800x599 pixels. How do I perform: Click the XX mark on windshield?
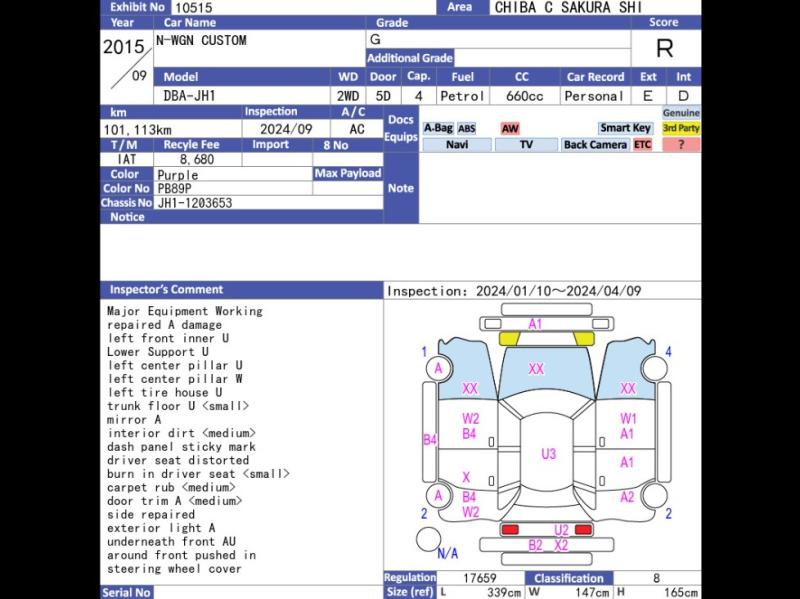click(536, 369)
